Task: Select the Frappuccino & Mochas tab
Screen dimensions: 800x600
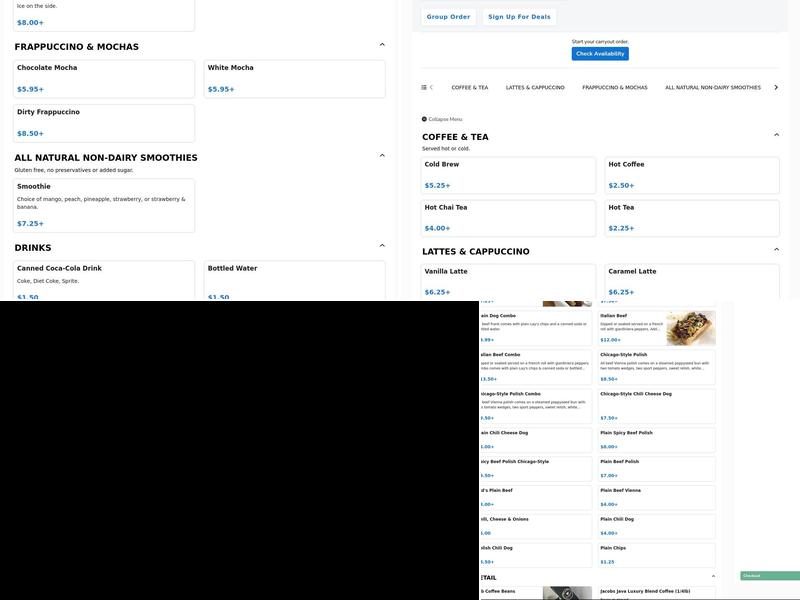Action: (614, 87)
